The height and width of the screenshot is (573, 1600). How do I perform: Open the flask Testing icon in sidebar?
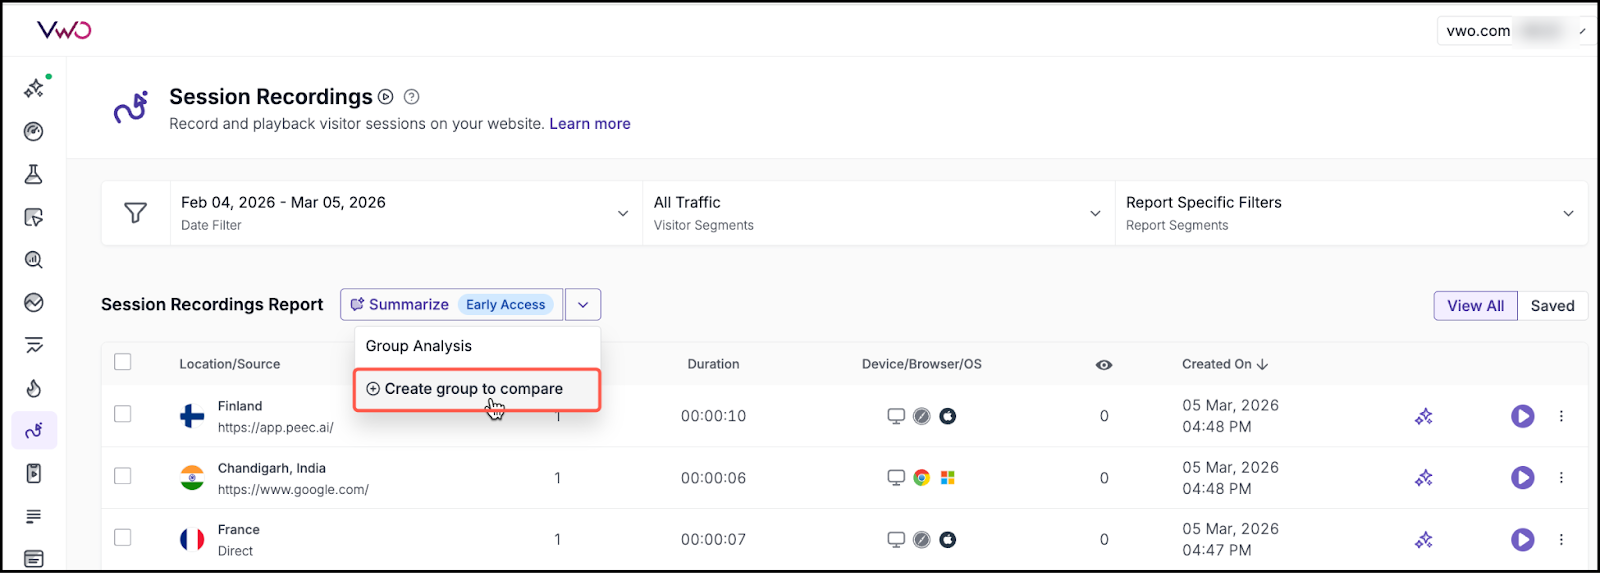click(x=34, y=175)
